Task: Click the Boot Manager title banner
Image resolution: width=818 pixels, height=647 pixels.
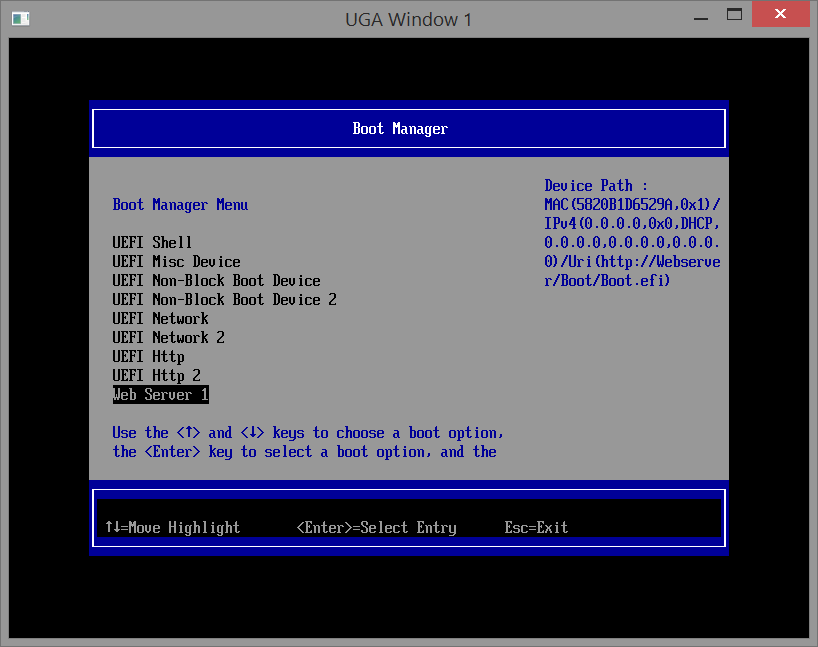Action: tap(400, 129)
